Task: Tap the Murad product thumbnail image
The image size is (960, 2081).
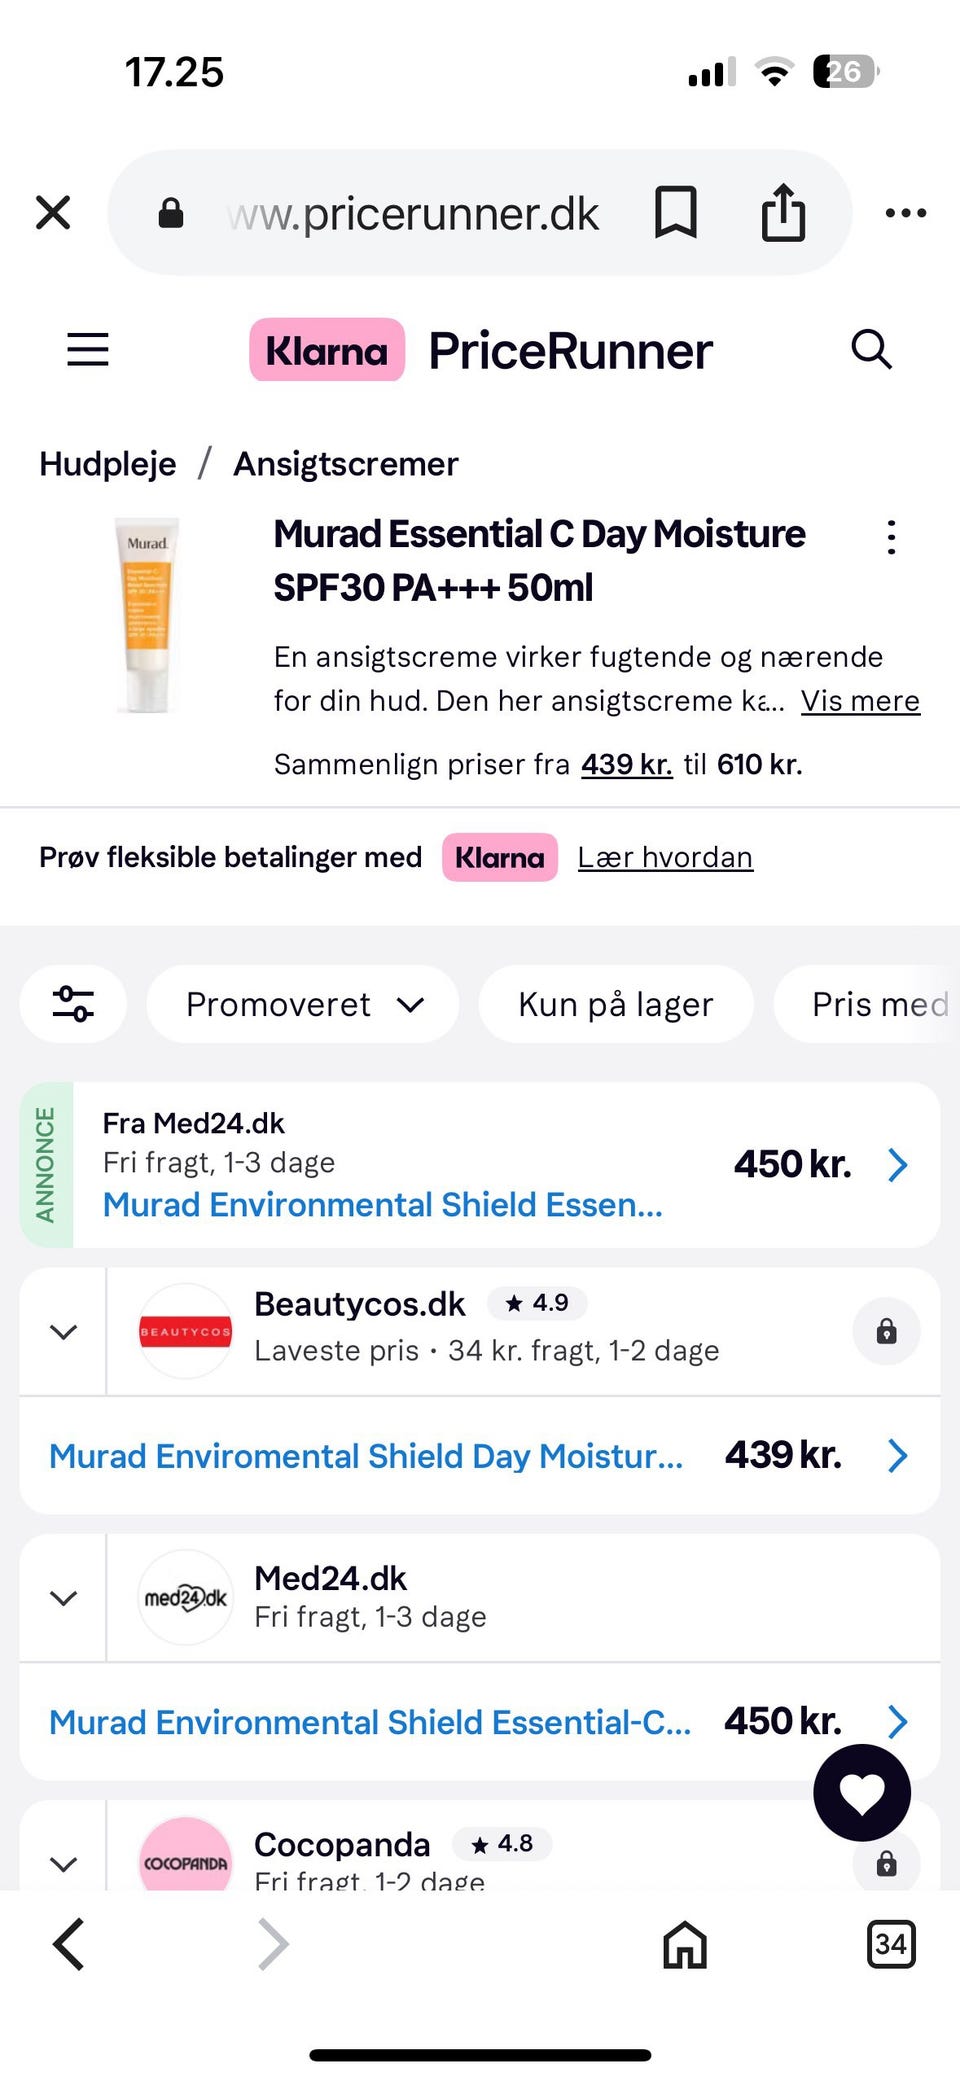Action: 147,615
